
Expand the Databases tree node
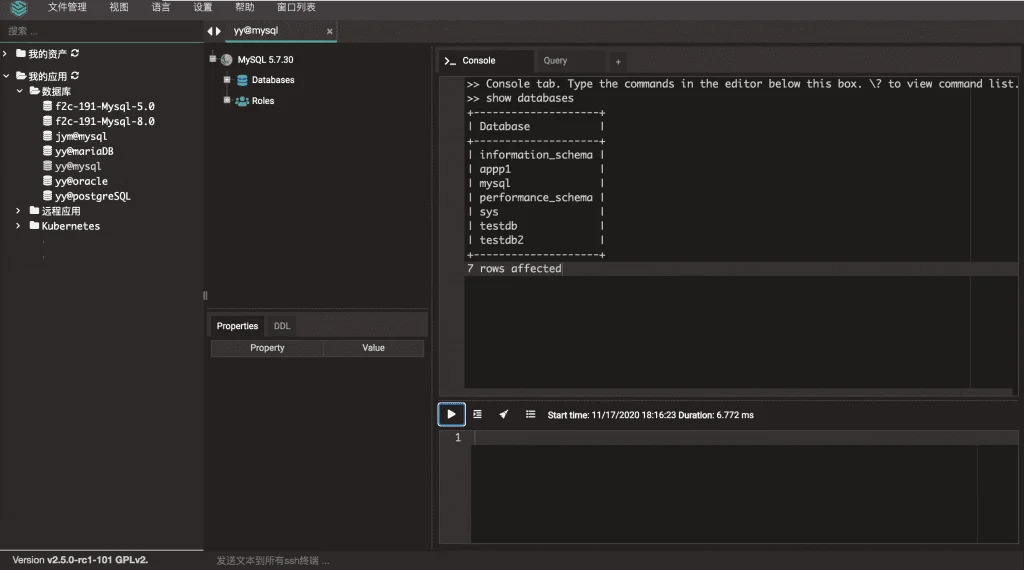pos(227,80)
